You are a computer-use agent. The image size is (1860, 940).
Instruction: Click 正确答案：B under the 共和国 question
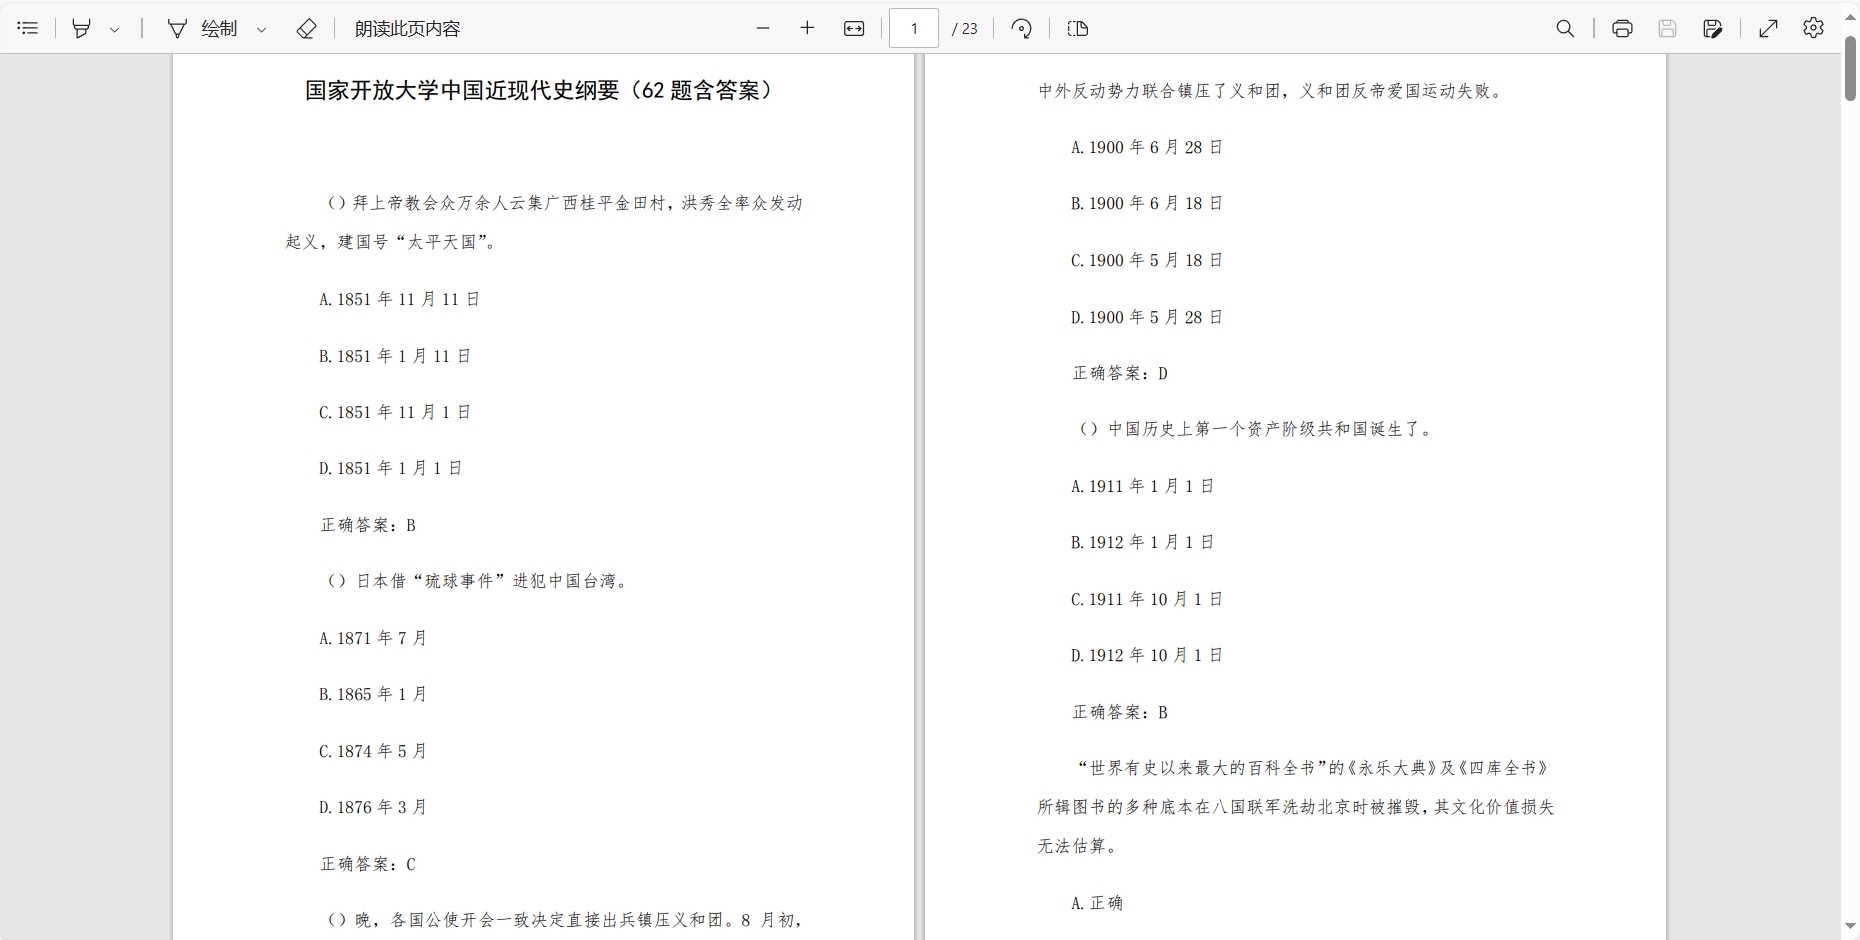click(1120, 712)
